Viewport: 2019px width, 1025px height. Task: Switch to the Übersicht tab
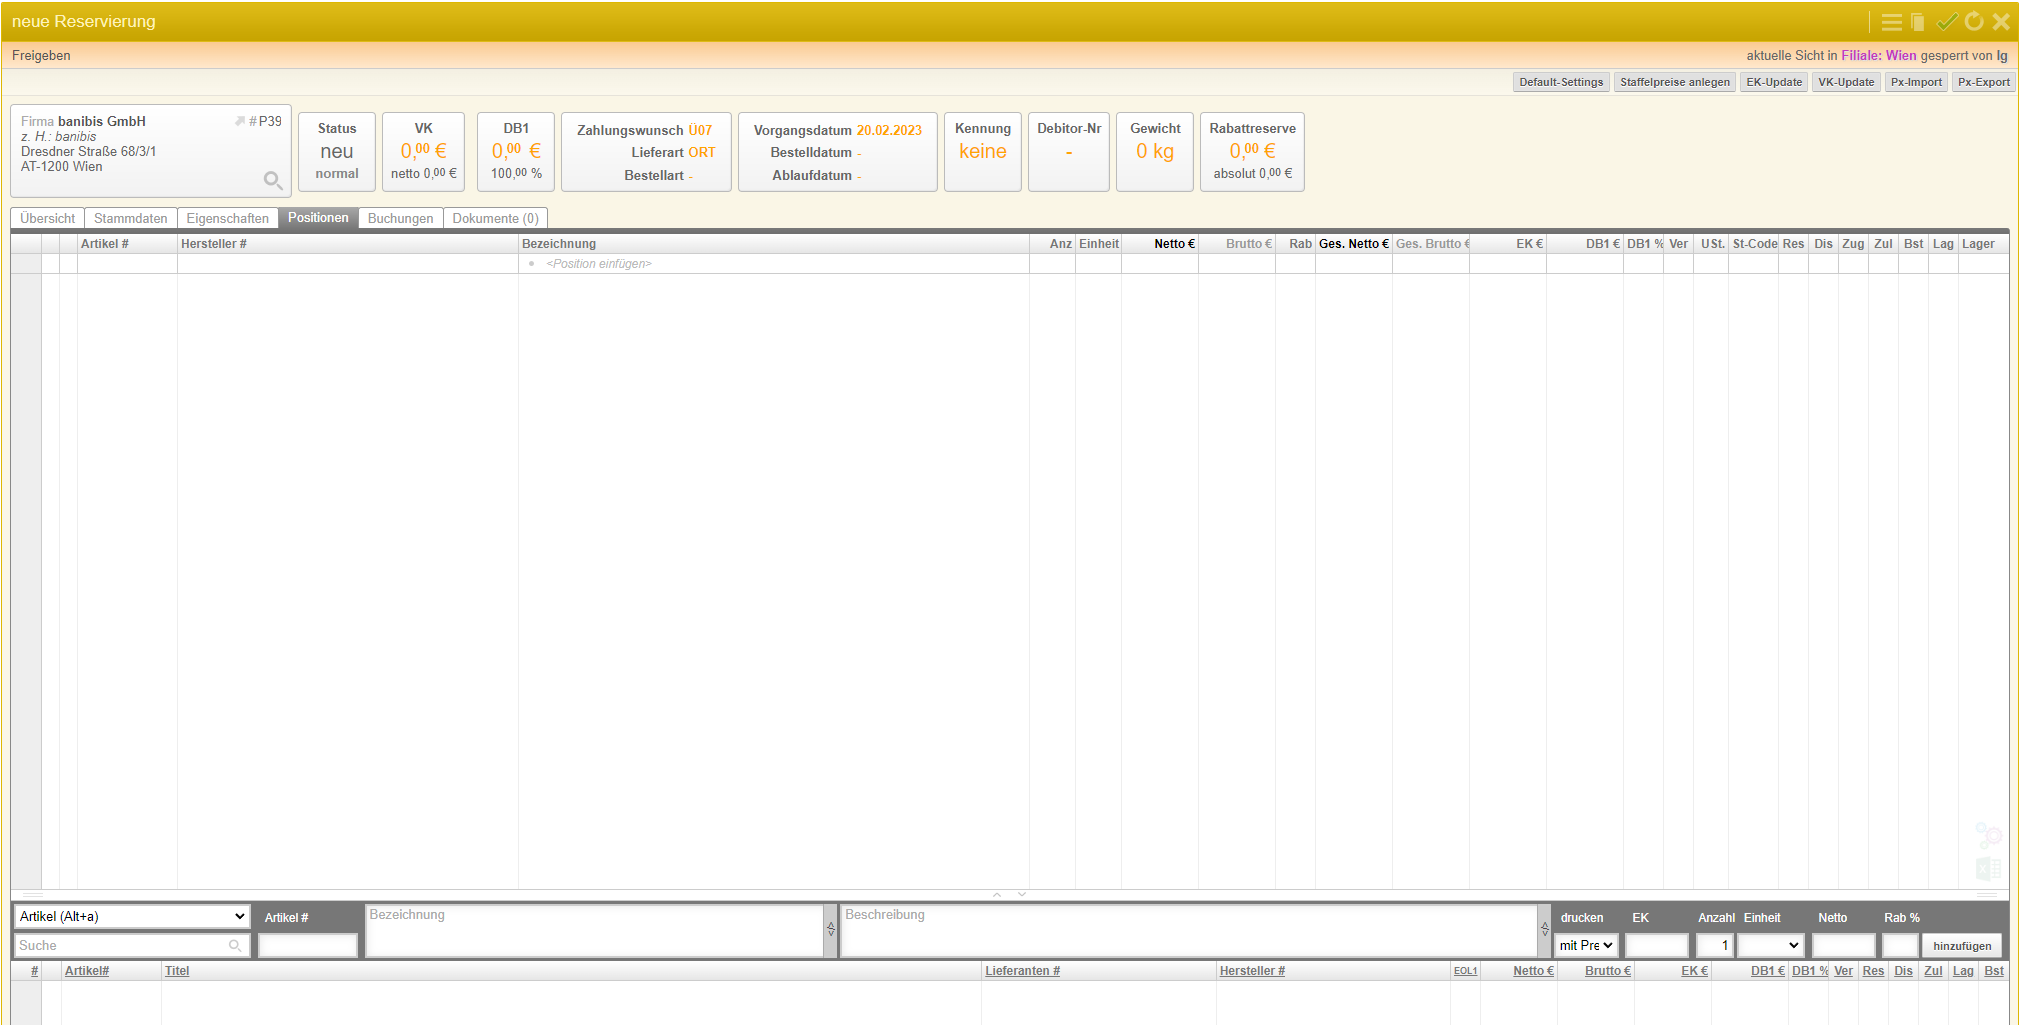pos(47,218)
